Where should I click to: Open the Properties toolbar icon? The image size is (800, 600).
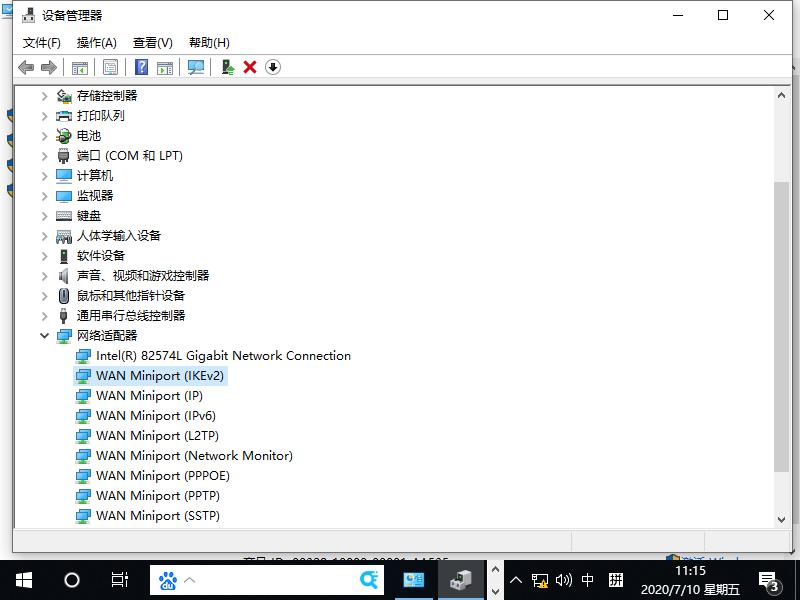tap(109, 67)
